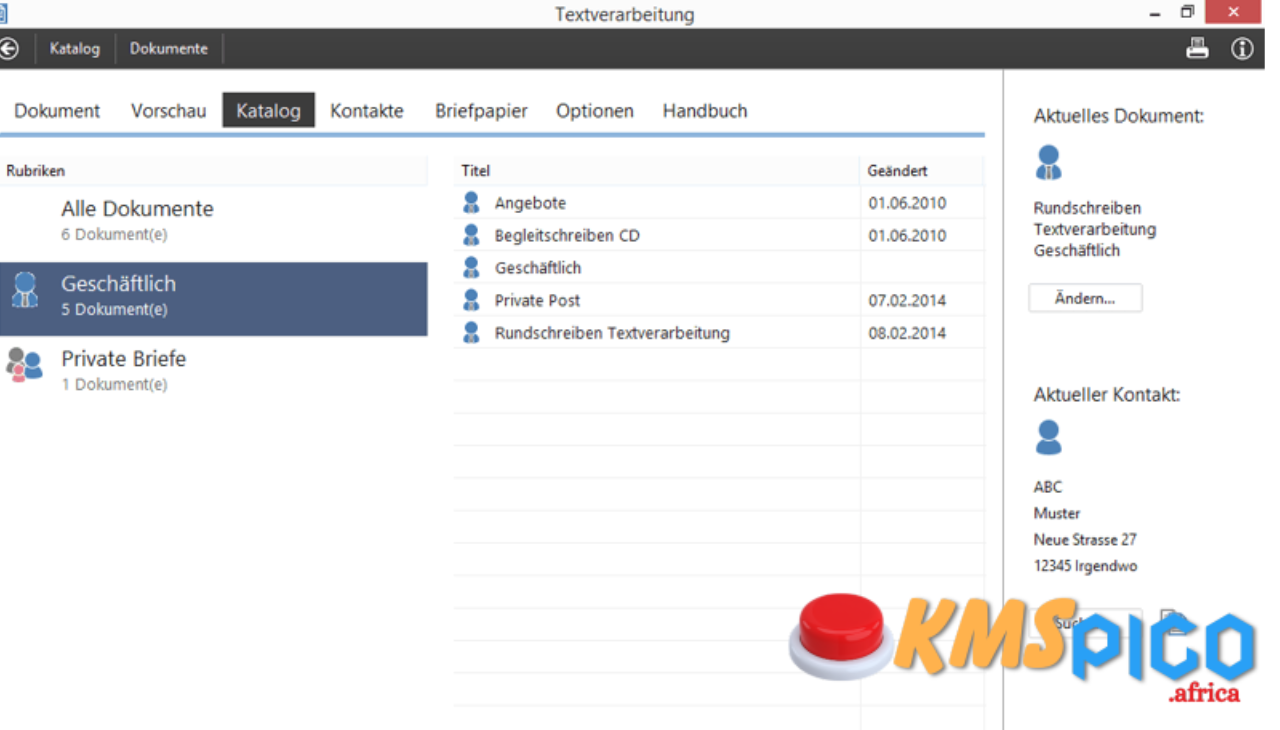The height and width of the screenshot is (730, 1280).
Task: Select the Rundschreiben Textverarbeitung title
Action: click(x=612, y=332)
